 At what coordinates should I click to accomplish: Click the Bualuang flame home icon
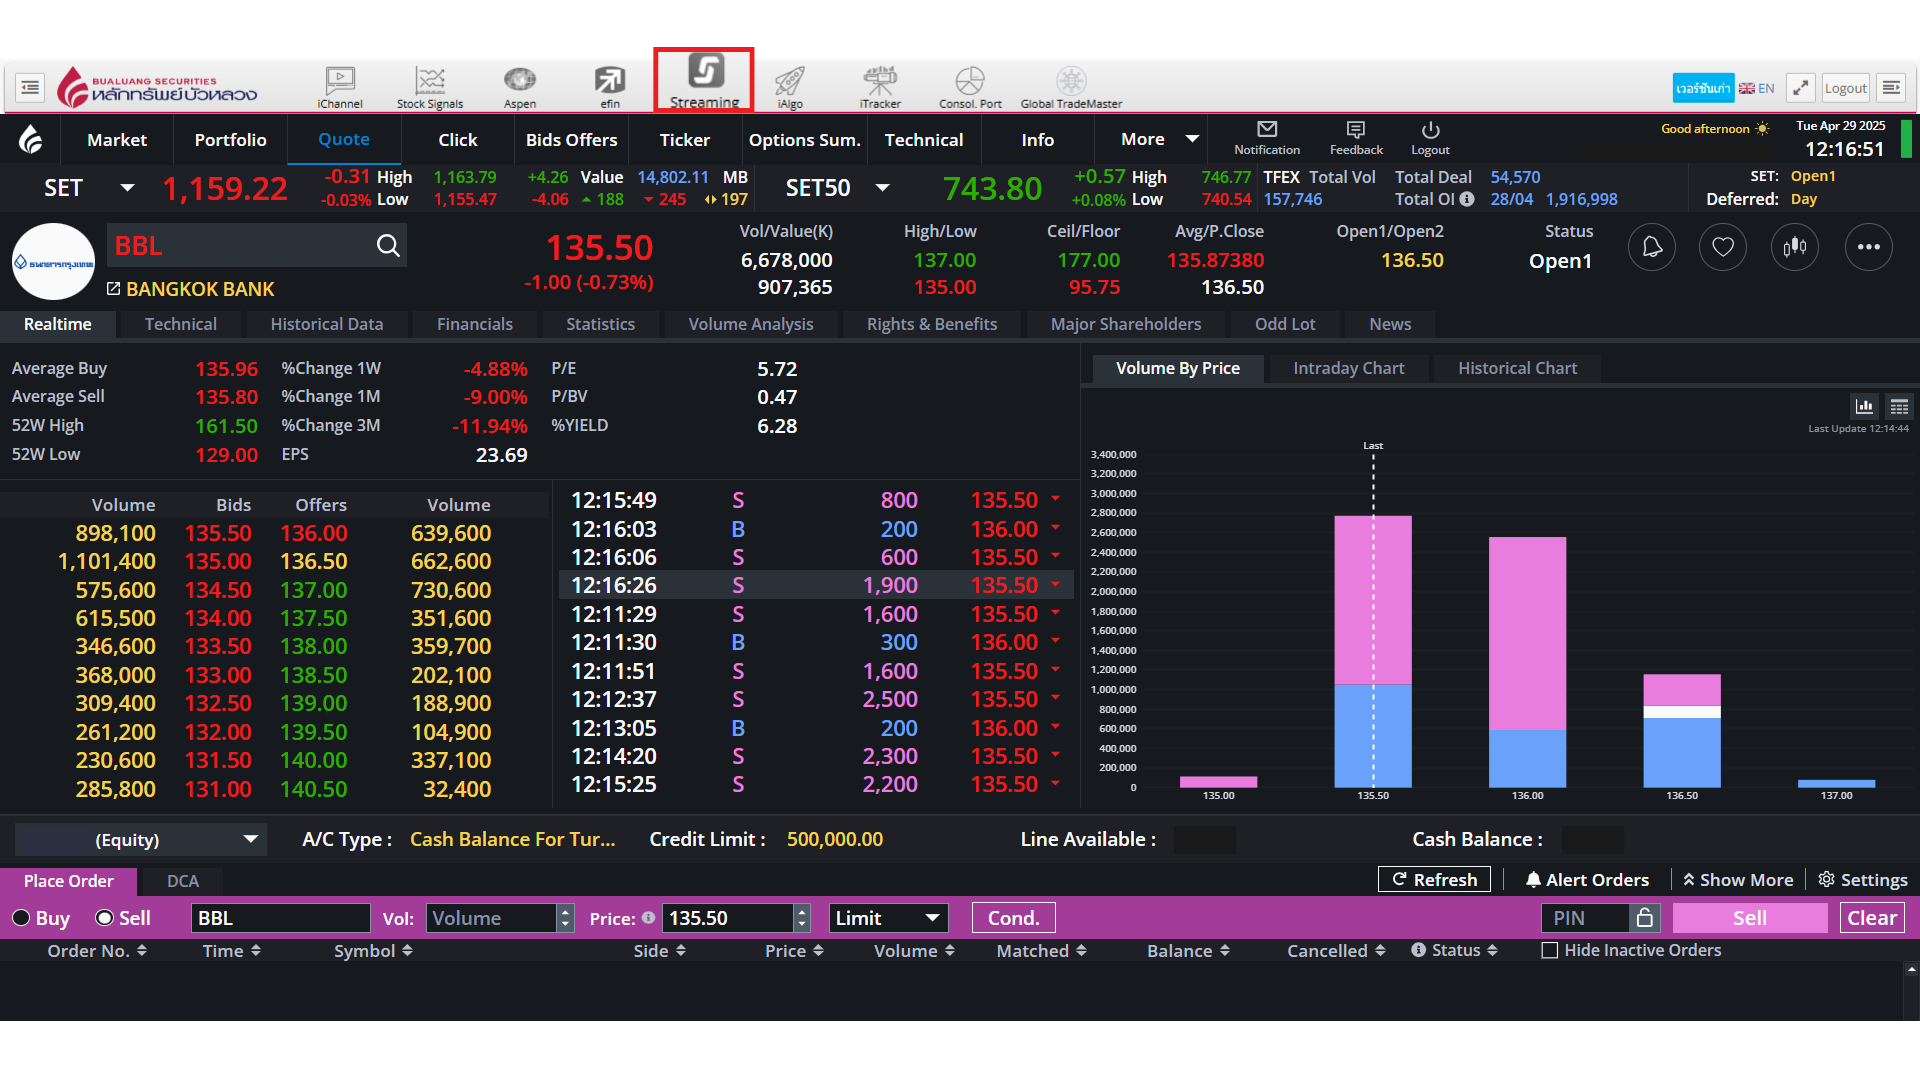click(31, 140)
